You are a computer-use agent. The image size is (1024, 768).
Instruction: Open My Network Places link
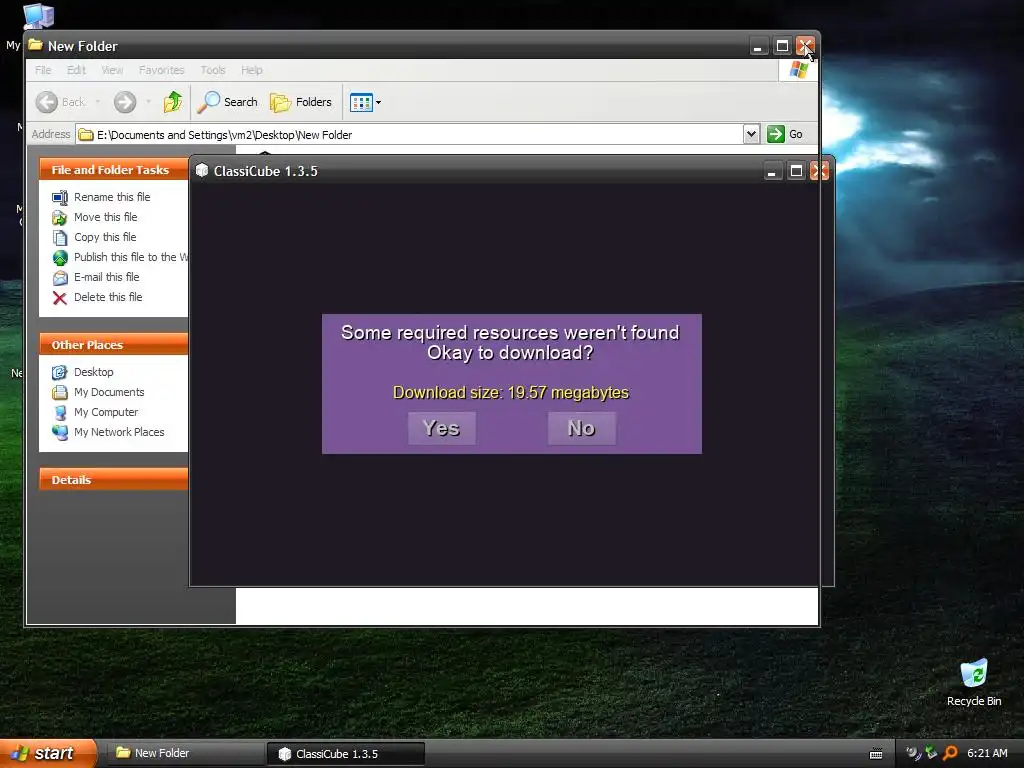pyautogui.click(x=119, y=432)
